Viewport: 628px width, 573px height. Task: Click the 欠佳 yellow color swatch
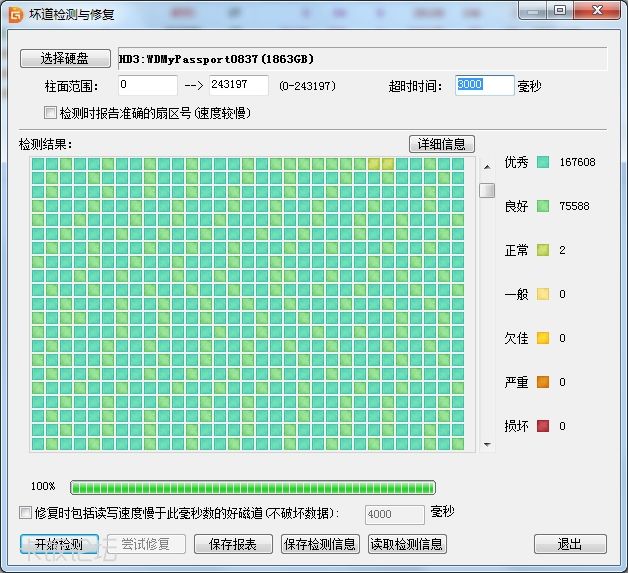tap(543, 338)
